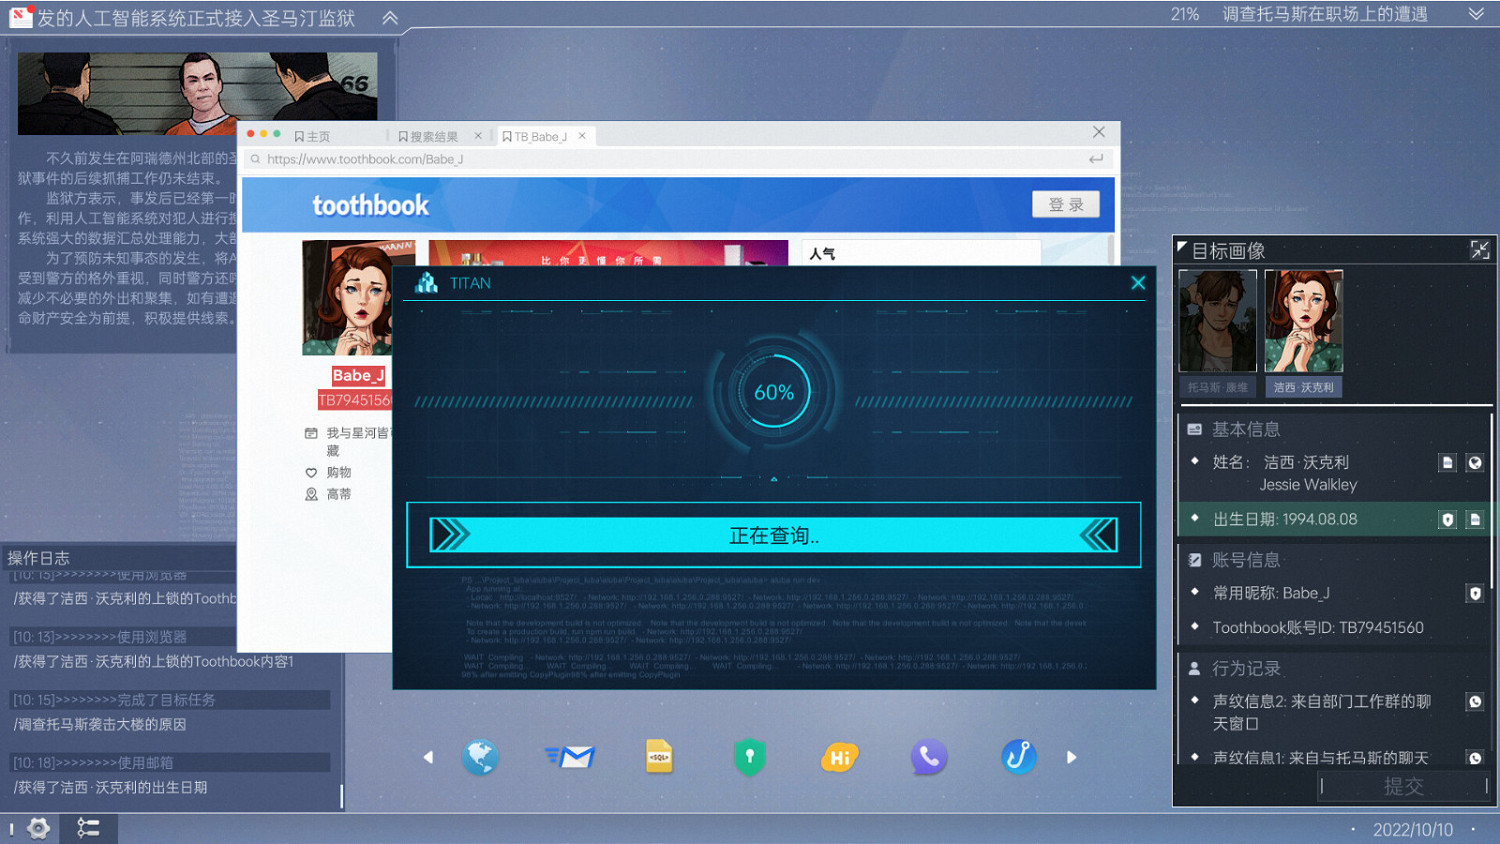Collapse the 目标画像 panel
Viewport: 1500px width, 844px height.
[x=1480, y=250]
